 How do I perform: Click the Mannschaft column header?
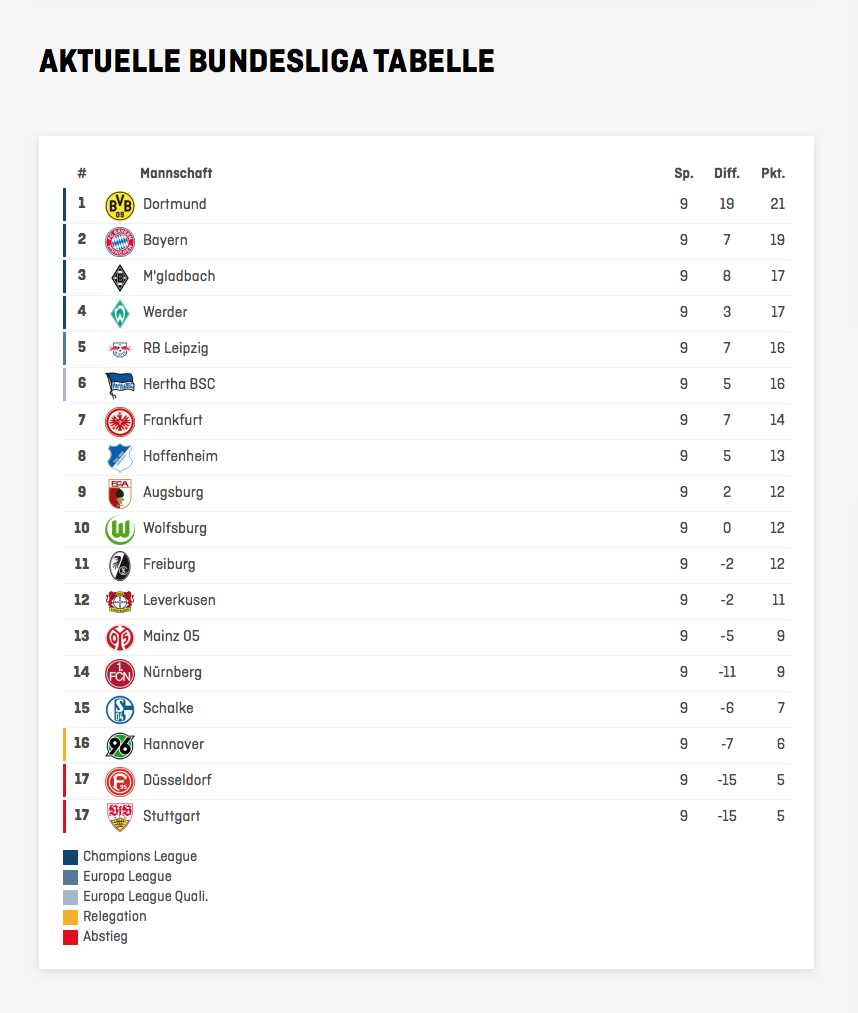pos(176,173)
